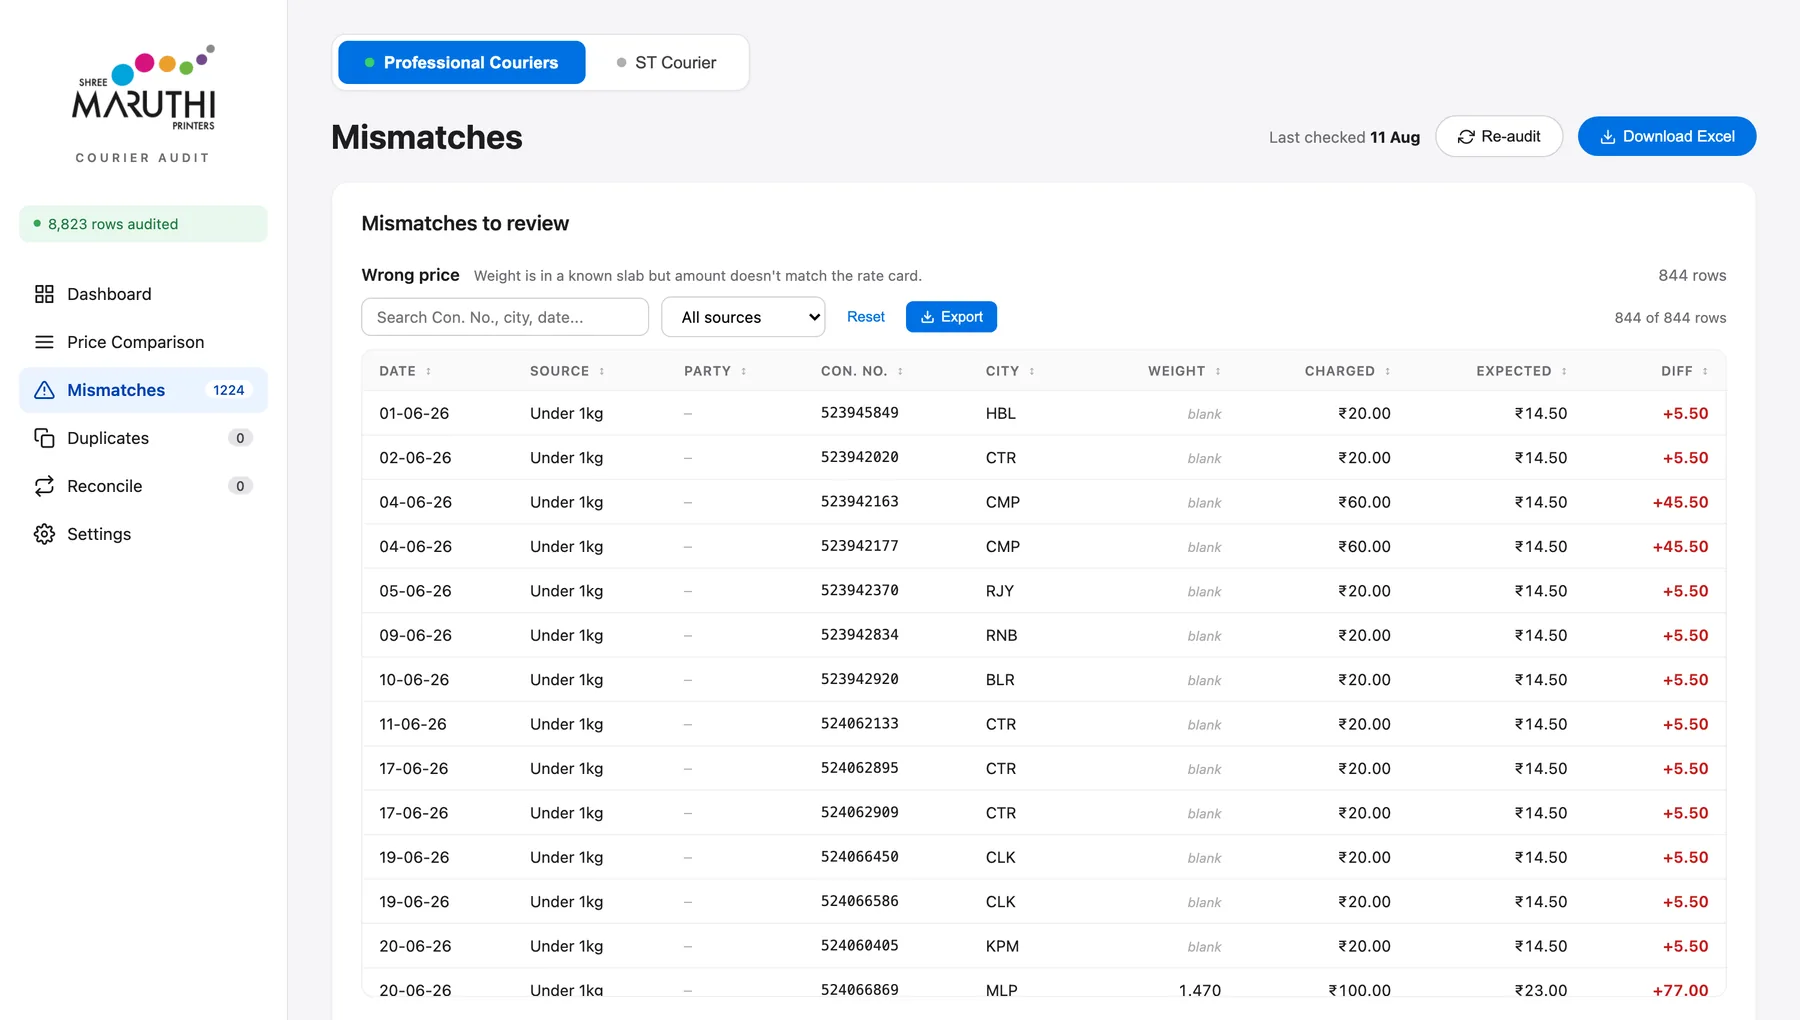Focus the Search Con. No., city, date field
The image size is (1800, 1020).
click(505, 317)
